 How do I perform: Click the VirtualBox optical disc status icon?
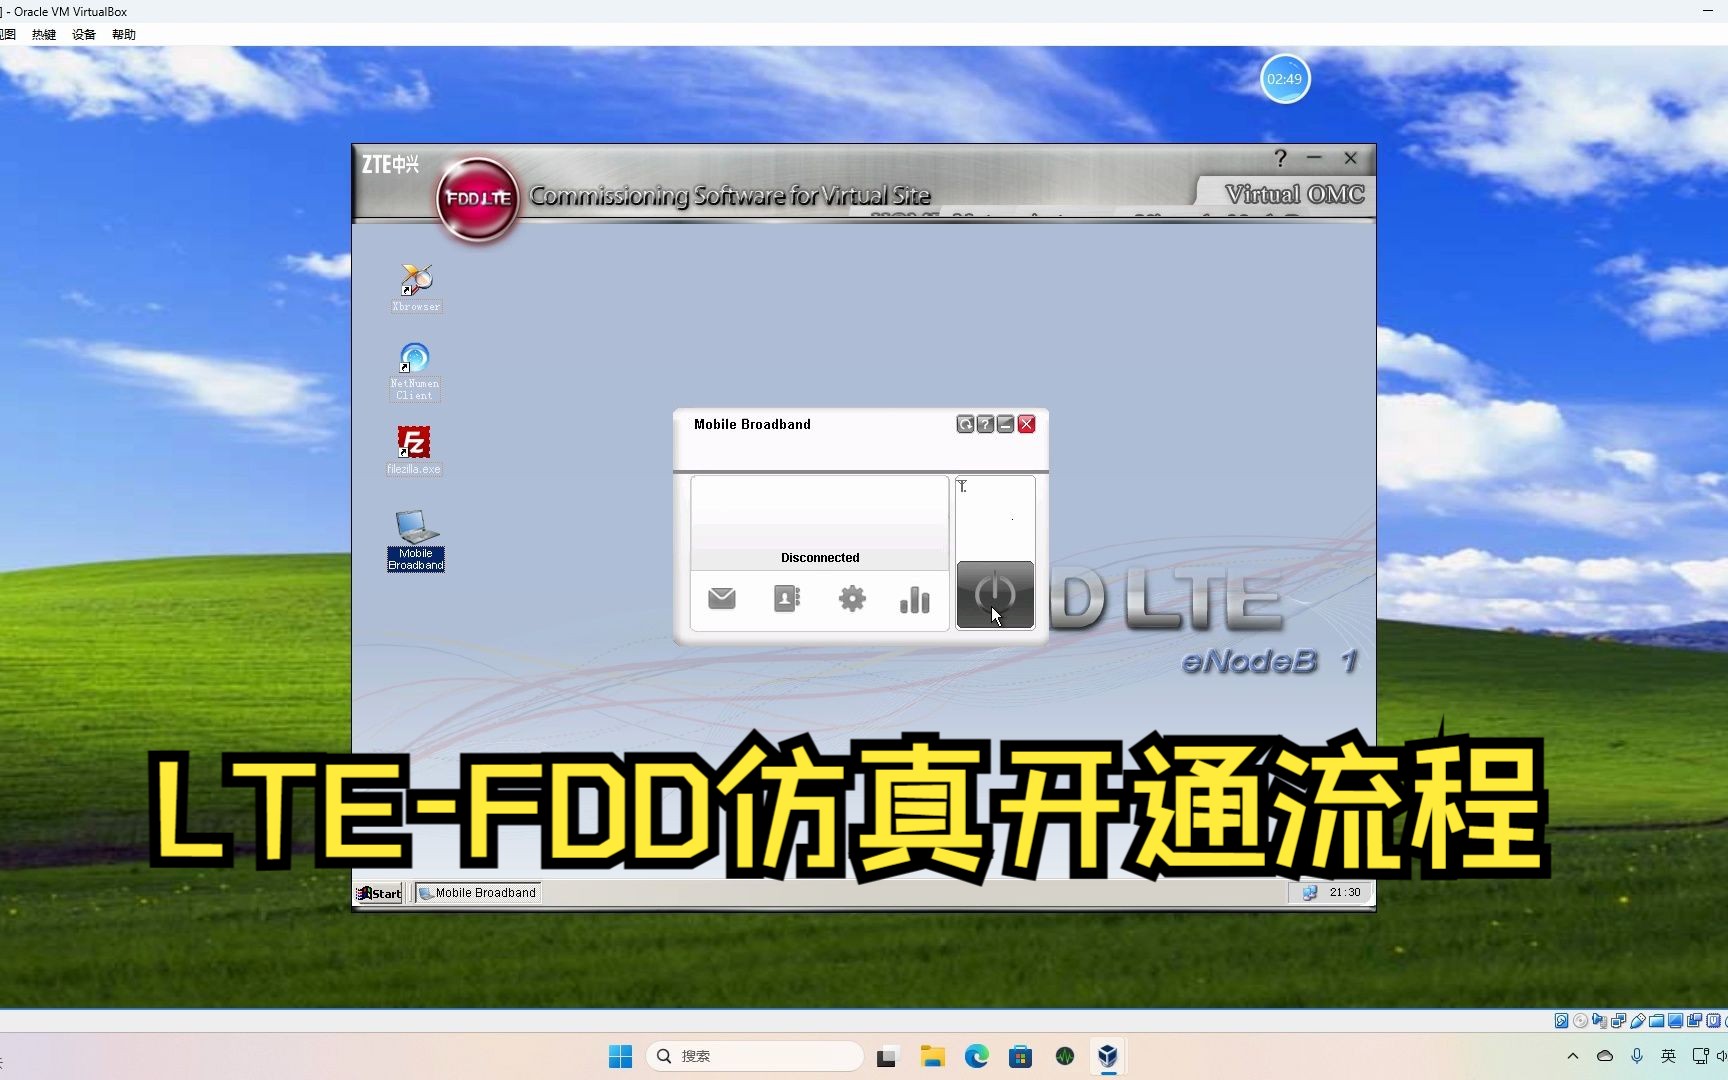tap(1580, 1021)
